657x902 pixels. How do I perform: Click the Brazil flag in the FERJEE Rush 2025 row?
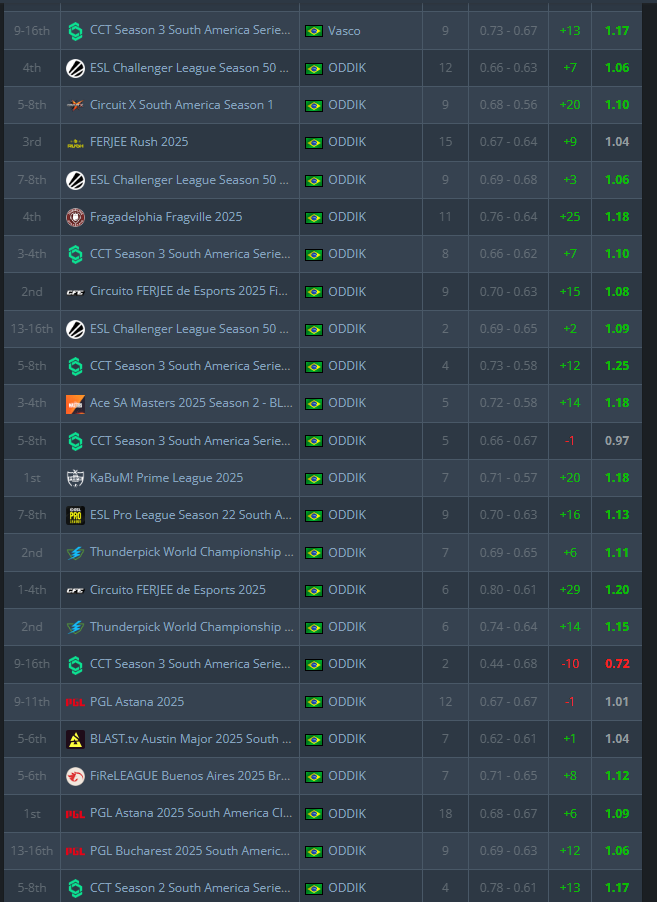(314, 143)
